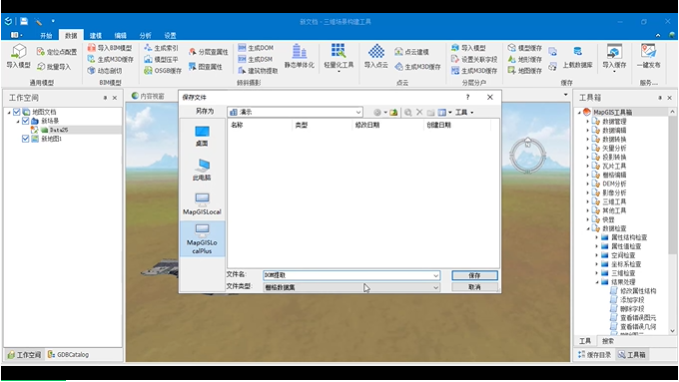Click 导入BIM模型 in the ribbon
The height and width of the screenshot is (382, 679).
click(110, 48)
